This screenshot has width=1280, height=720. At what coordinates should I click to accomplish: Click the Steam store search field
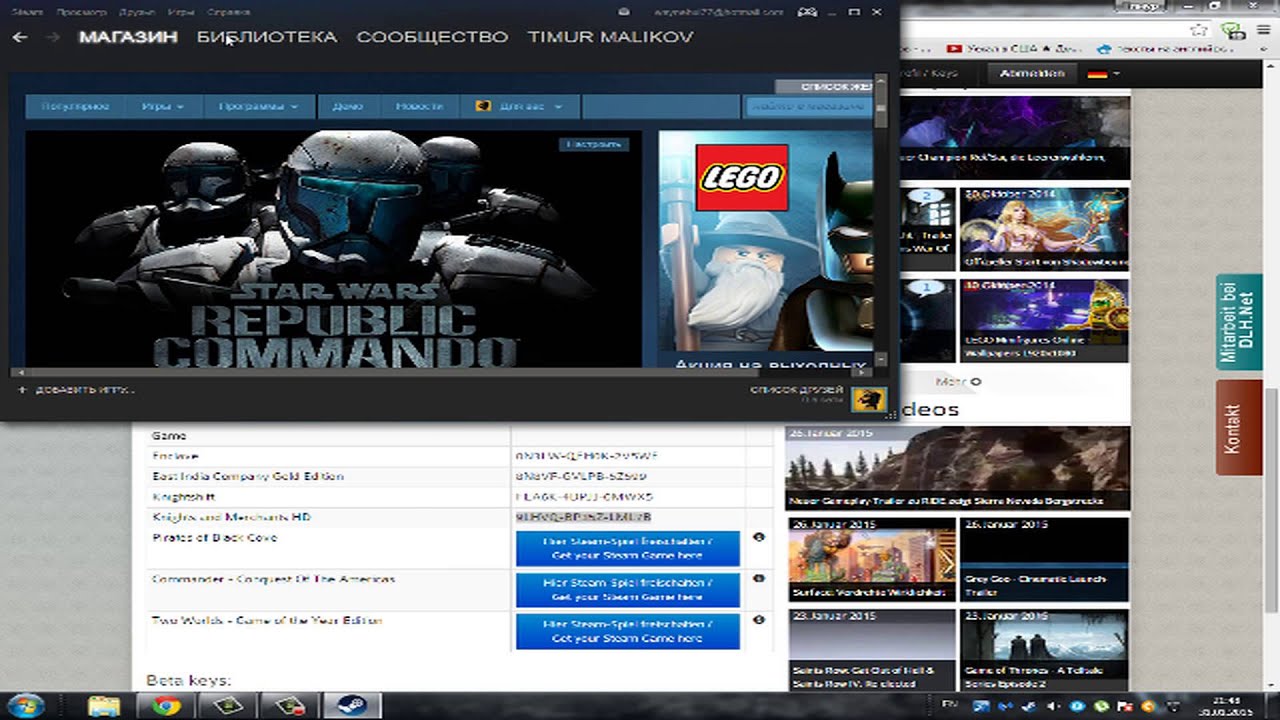tap(807, 106)
